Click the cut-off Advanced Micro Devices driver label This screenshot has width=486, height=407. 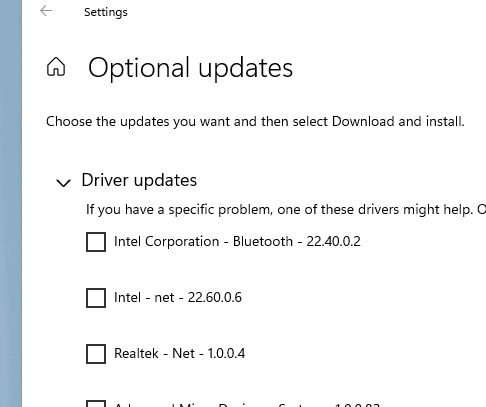coord(247,404)
